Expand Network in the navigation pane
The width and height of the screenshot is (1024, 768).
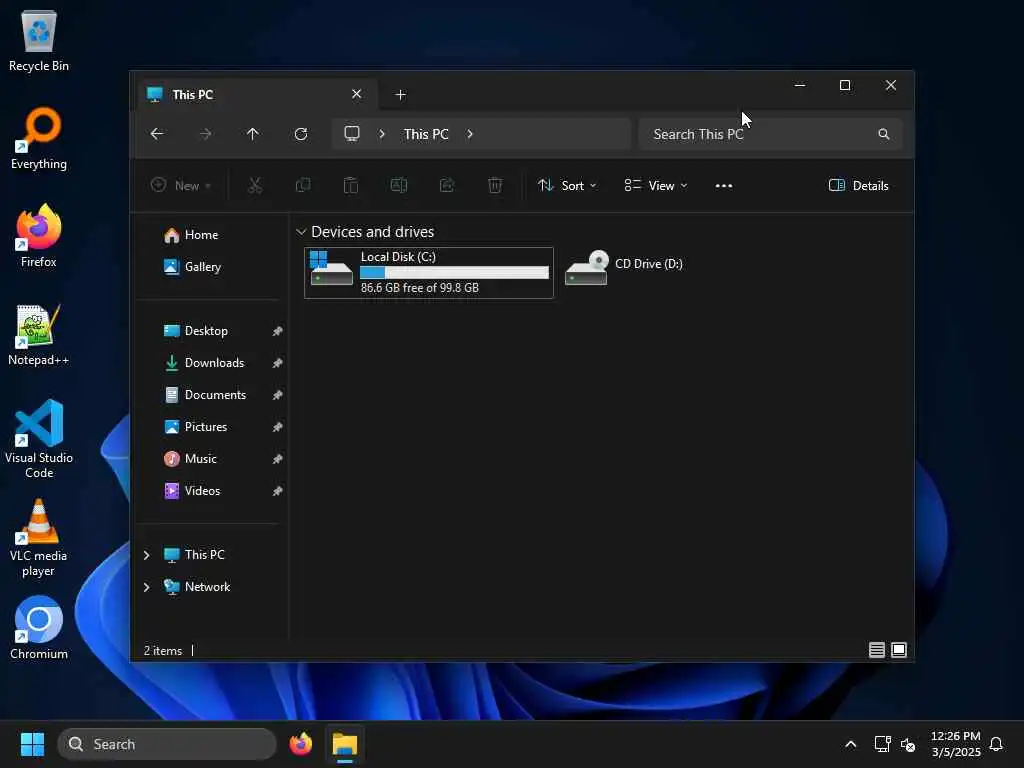tap(146, 587)
